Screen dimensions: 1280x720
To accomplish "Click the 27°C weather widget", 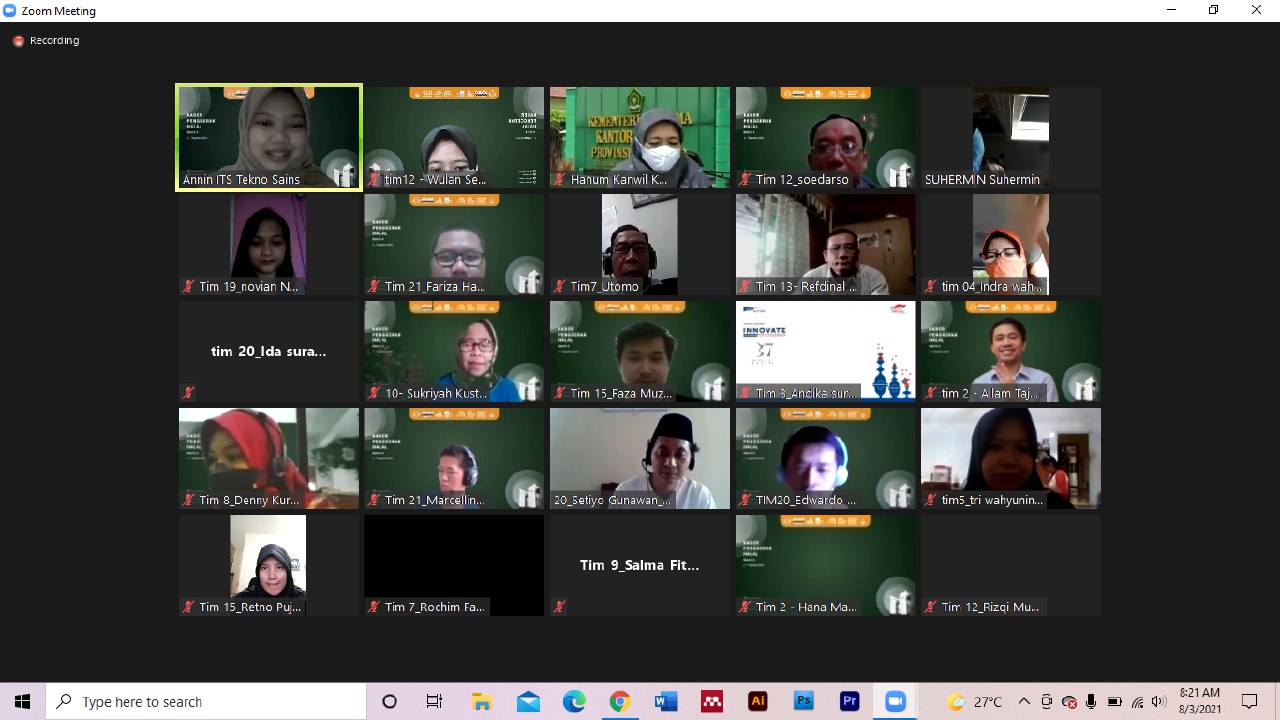I will (x=975, y=701).
